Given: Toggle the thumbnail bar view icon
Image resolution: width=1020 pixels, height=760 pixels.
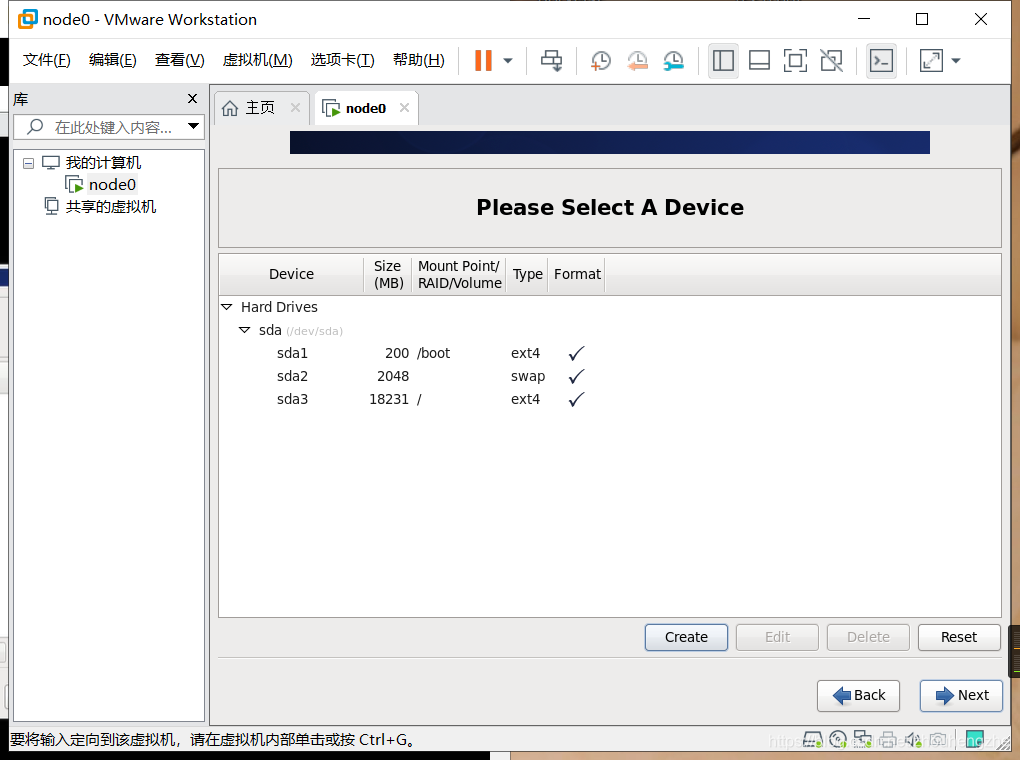Looking at the screenshot, I should (759, 61).
